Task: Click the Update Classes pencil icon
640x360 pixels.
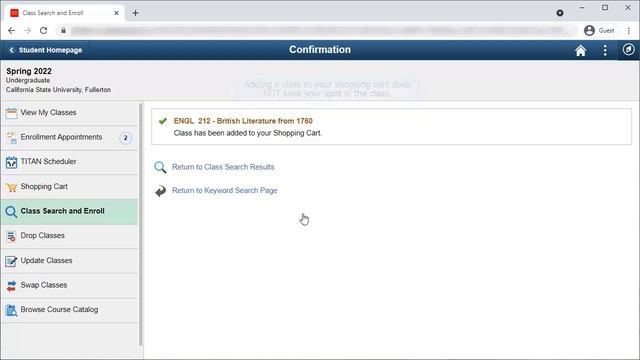Action: pos(11,261)
